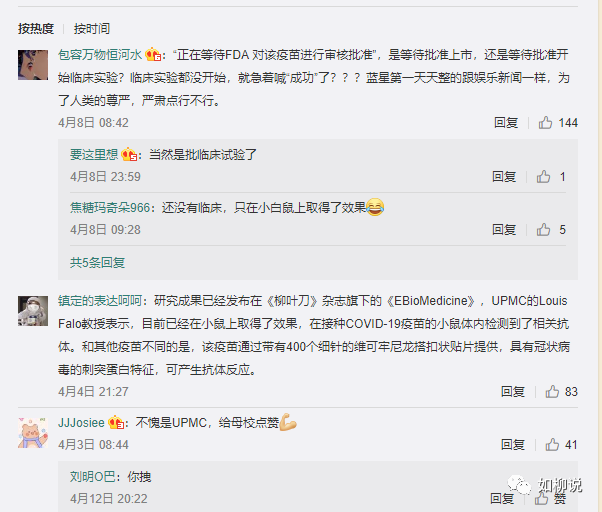The image size is (602, 512).
Task: Like JJJosiee's comment with 41 likes
Action: 552,444
